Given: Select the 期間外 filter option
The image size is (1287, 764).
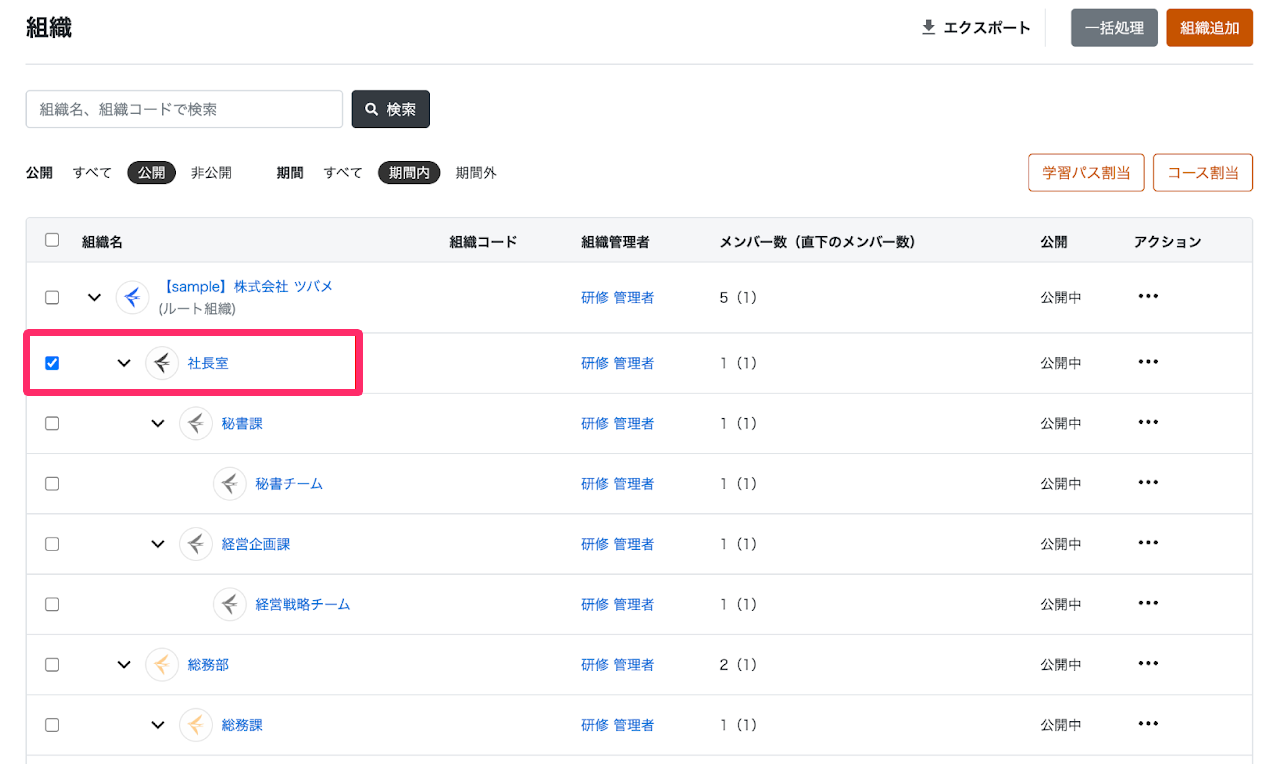Looking at the screenshot, I should pyautogui.click(x=476, y=173).
